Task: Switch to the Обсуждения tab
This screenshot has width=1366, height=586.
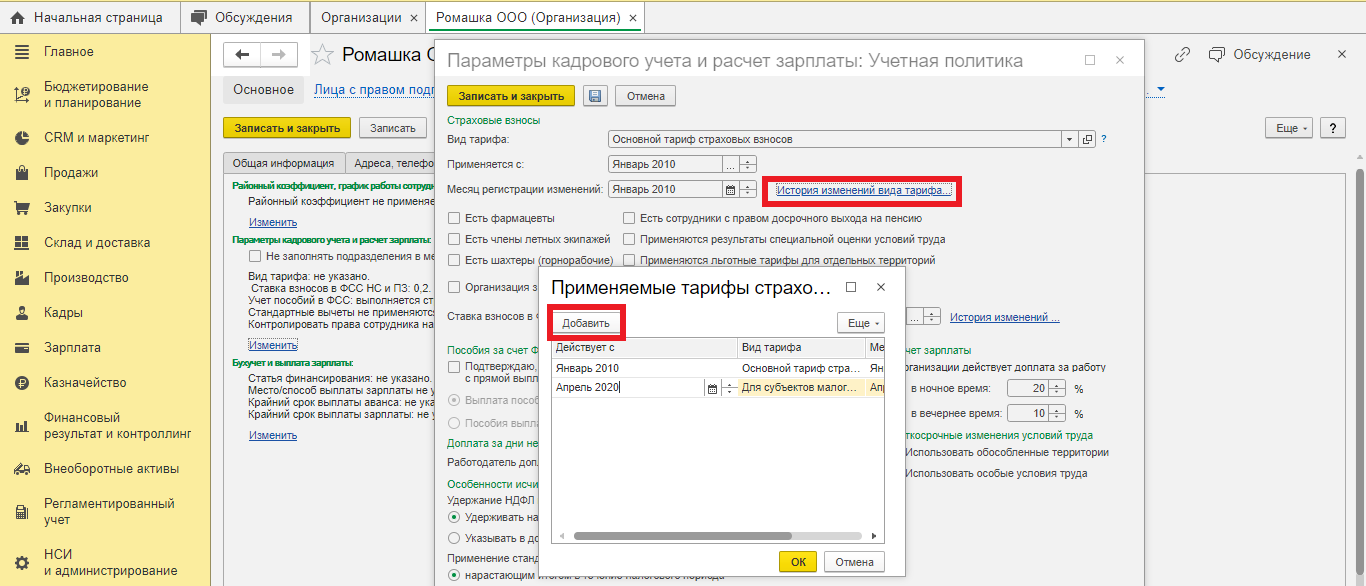Action: click(245, 18)
